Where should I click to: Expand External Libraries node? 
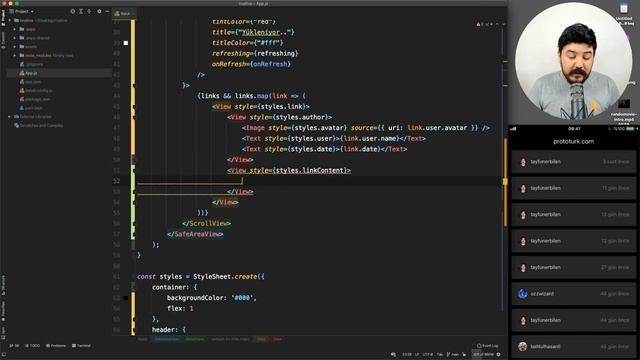(x=10, y=117)
